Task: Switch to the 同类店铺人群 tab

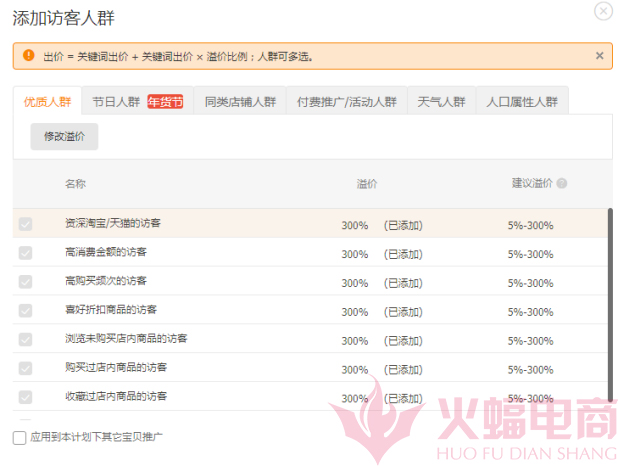Action: pos(239,101)
